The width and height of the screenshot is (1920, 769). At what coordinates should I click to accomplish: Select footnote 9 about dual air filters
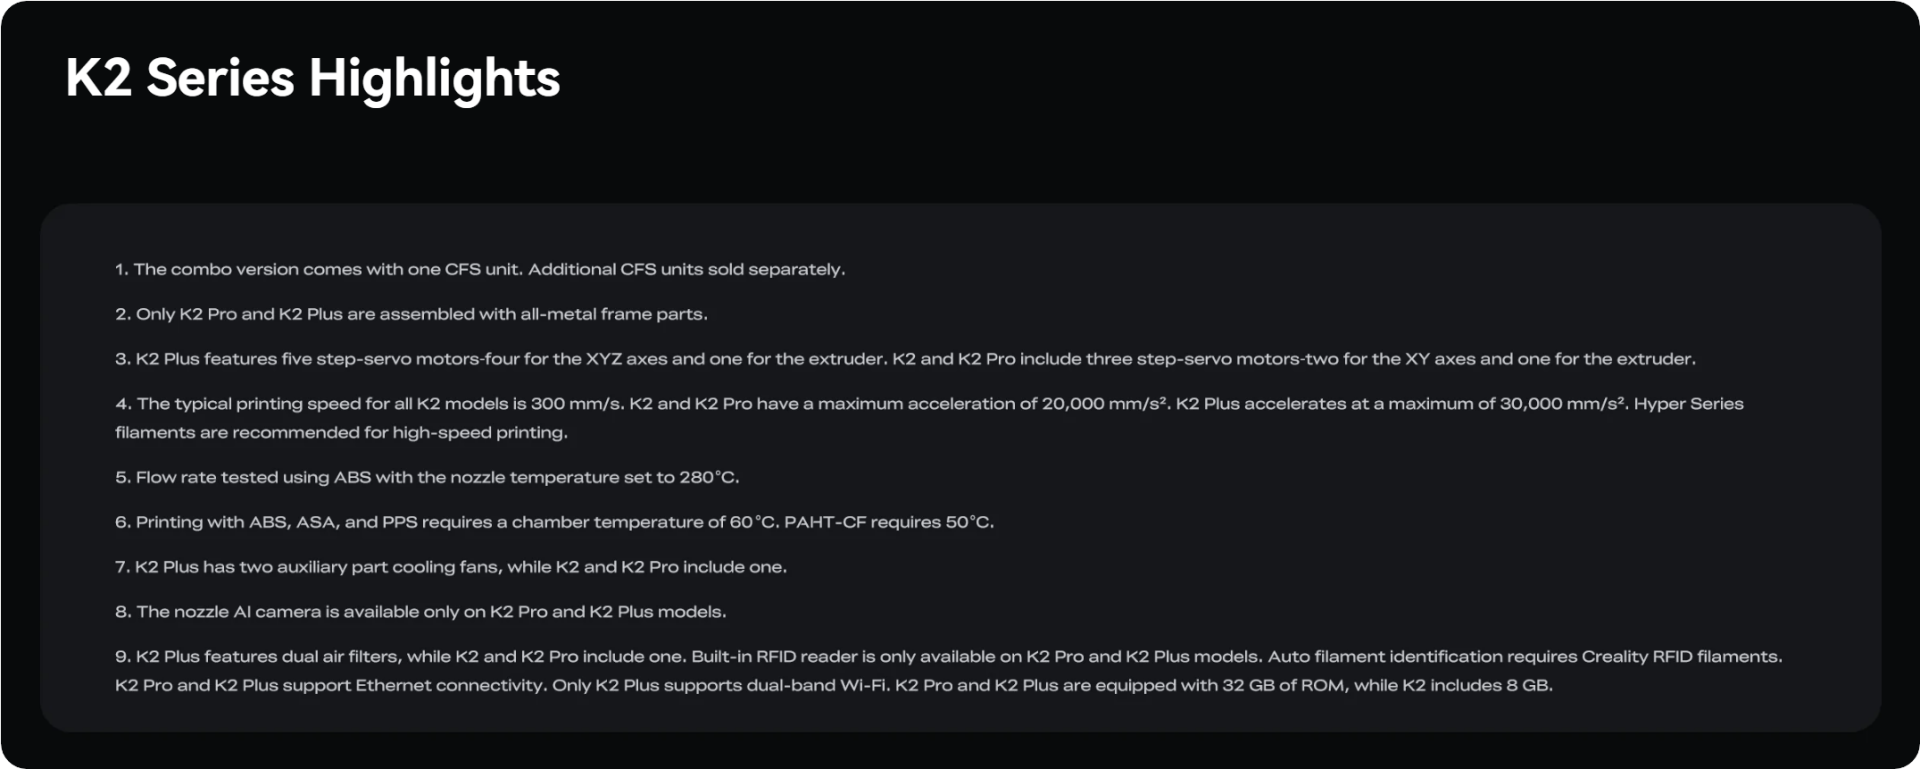(949, 671)
